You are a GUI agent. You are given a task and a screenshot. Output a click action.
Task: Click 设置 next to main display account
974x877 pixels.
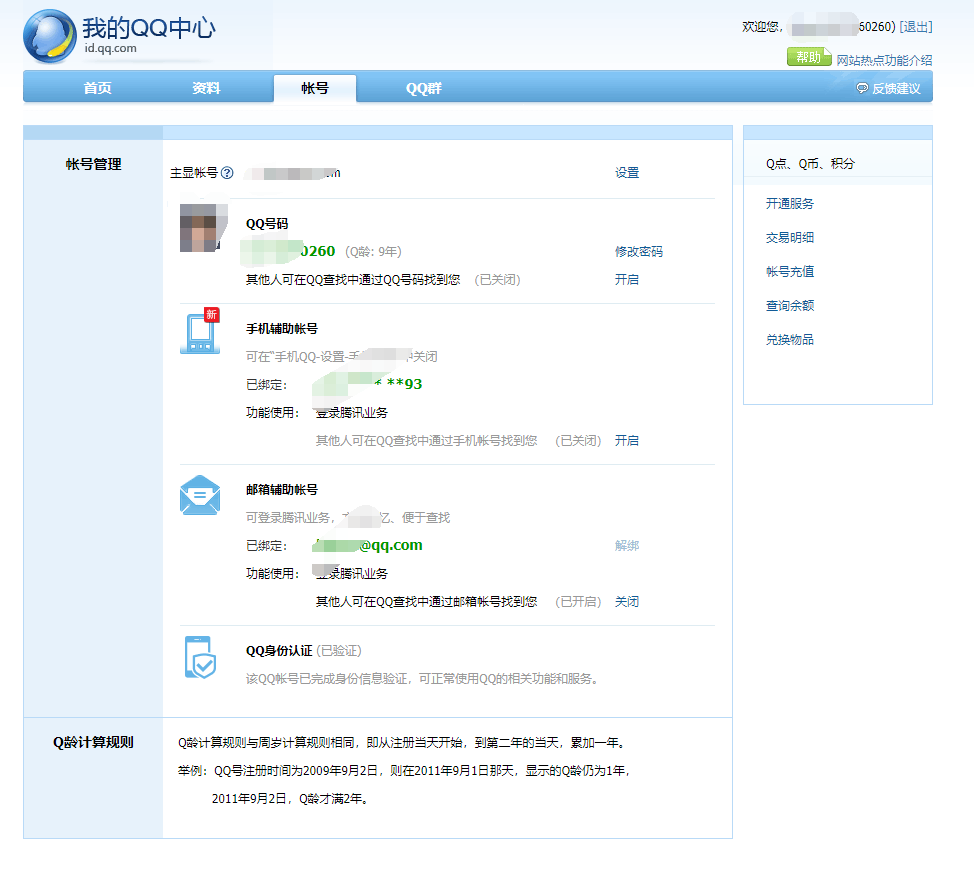click(626, 173)
